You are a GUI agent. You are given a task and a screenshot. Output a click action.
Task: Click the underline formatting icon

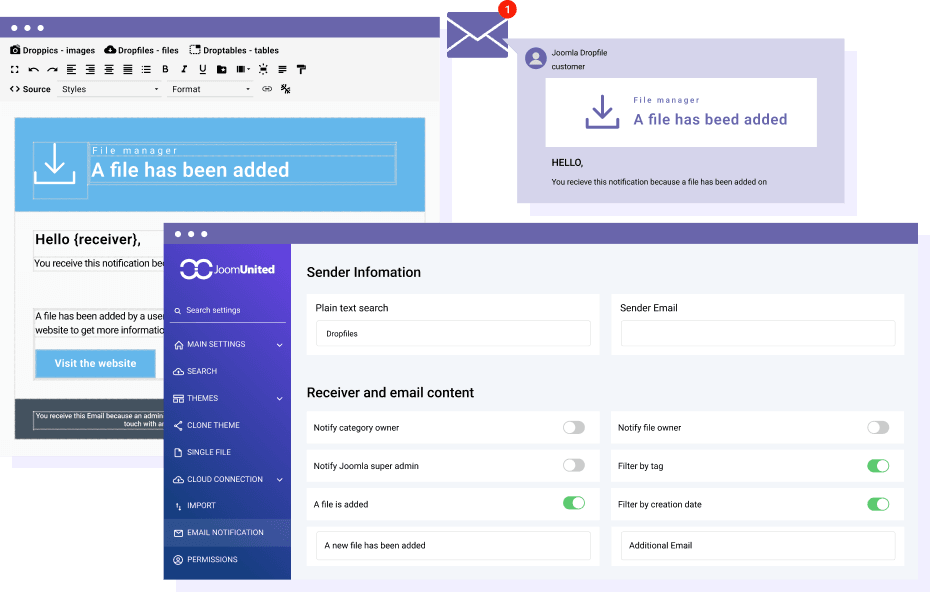(201, 70)
